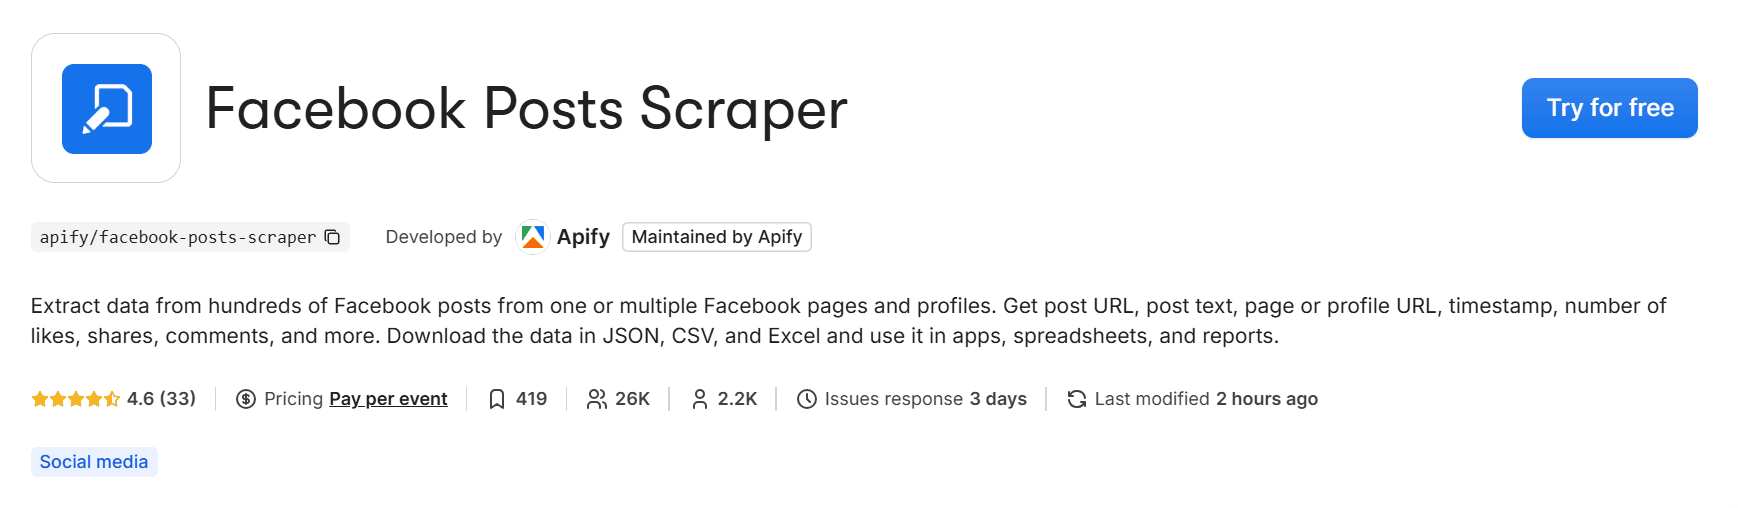
Task: Open the Apify developer profile link
Action: pyautogui.click(x=583, y=237)
